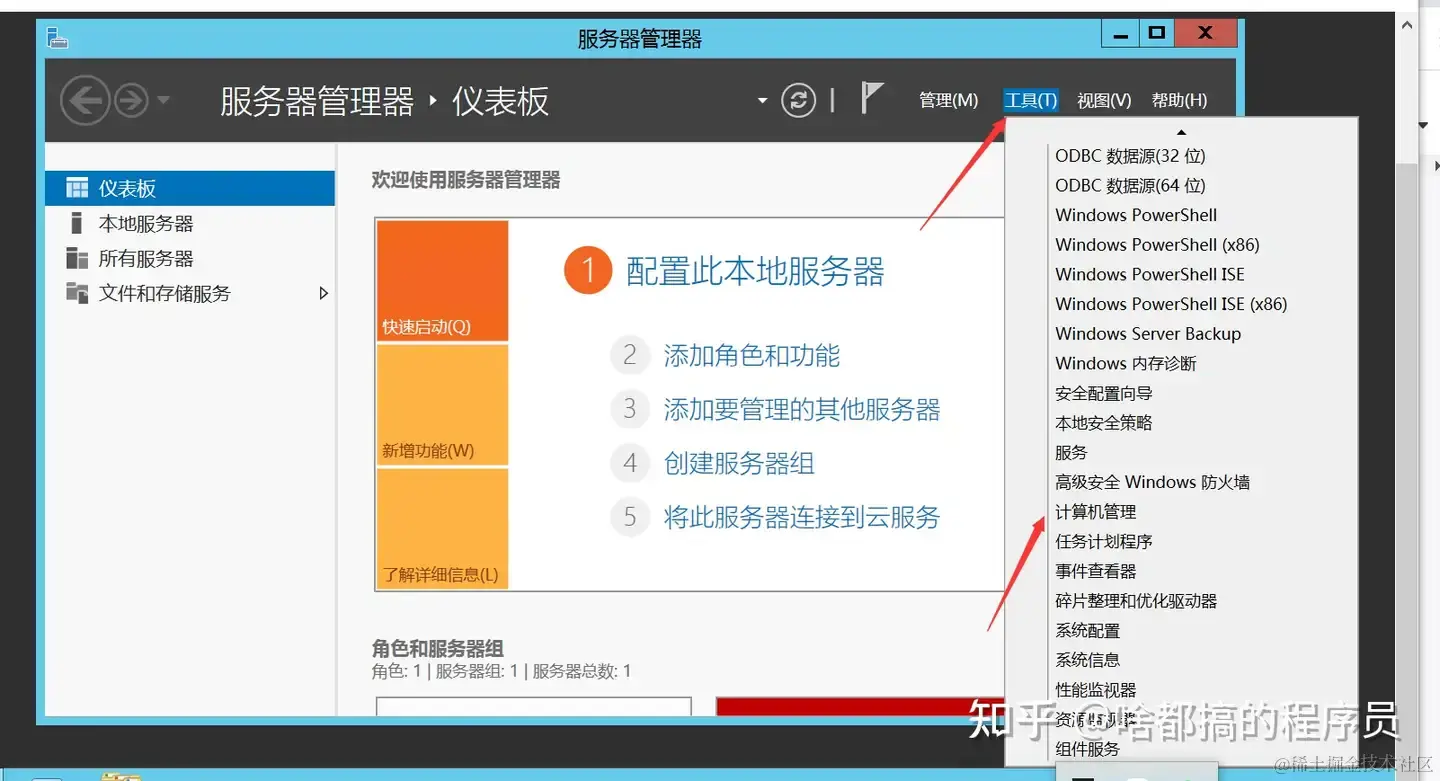Image resolution: width=1440 pixels, height=781 pixels.
Task: Open 安全配置向导 from tools menu
Action: click(x=1104, y=393)
